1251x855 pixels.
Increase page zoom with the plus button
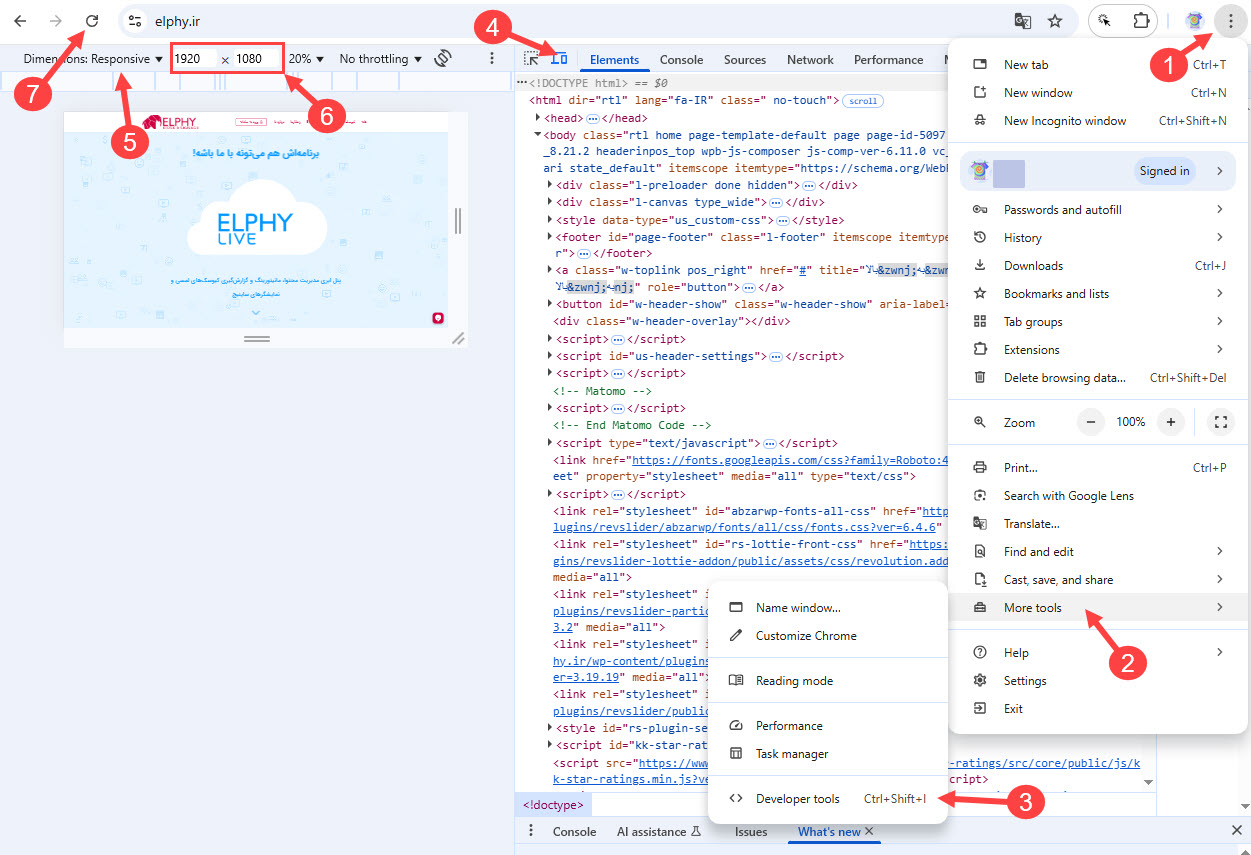[x=1170, y=422]
